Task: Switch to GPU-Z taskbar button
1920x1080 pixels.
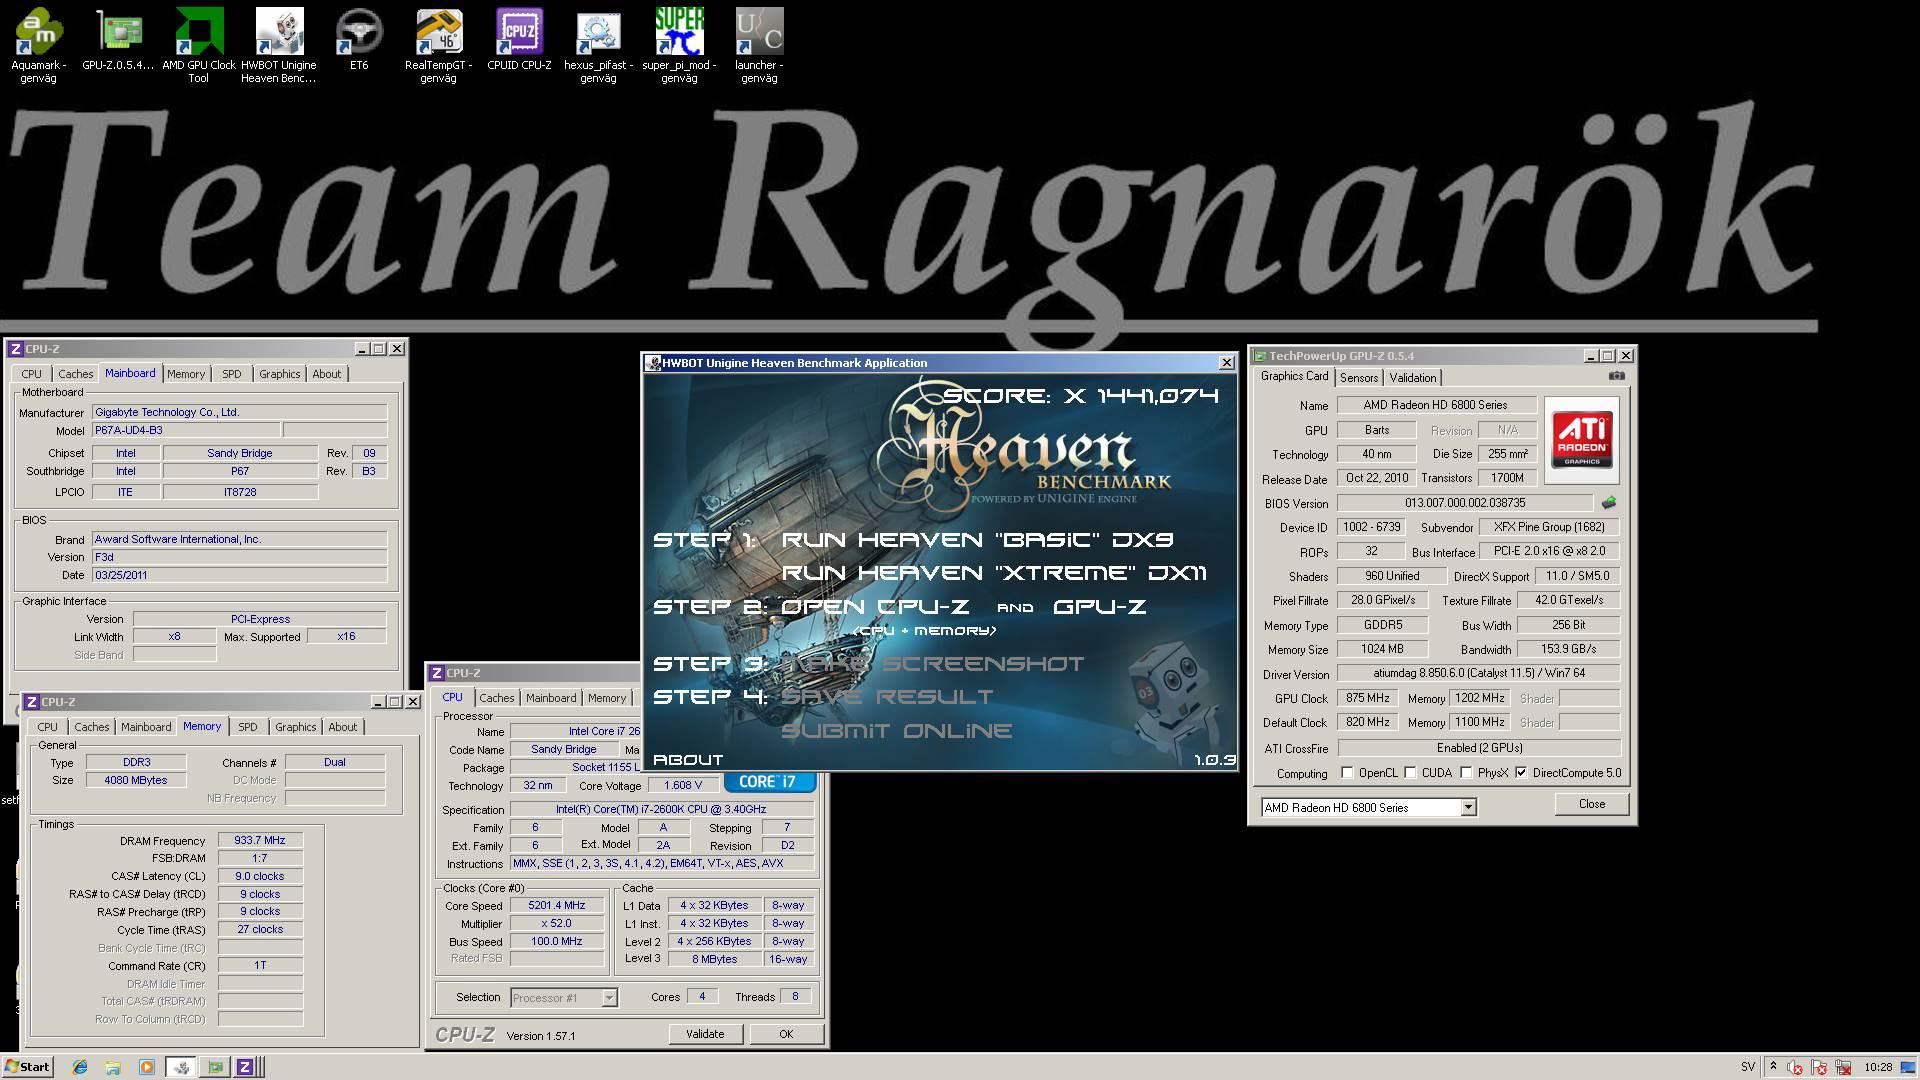Action: pos(214,1067)
